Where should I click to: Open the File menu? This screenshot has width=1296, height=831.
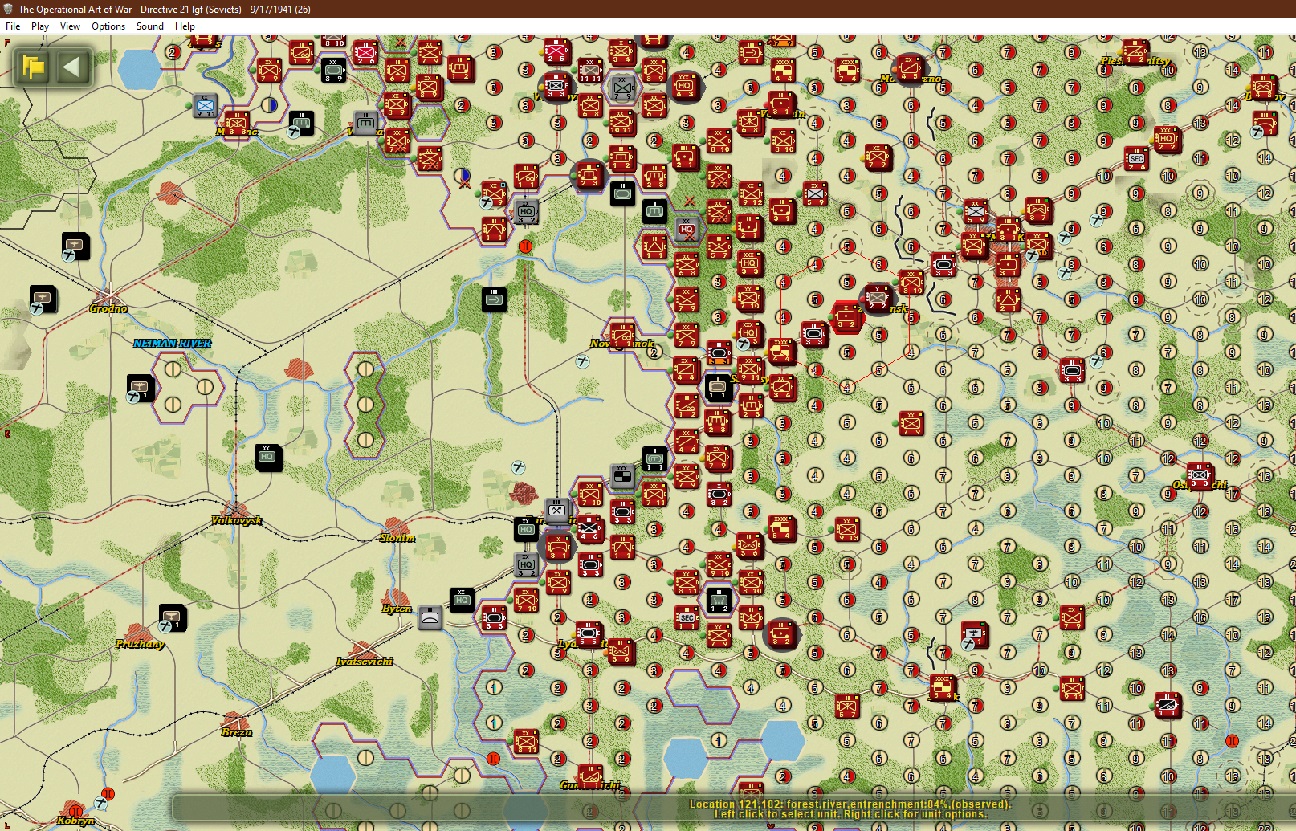coord(12,26)
